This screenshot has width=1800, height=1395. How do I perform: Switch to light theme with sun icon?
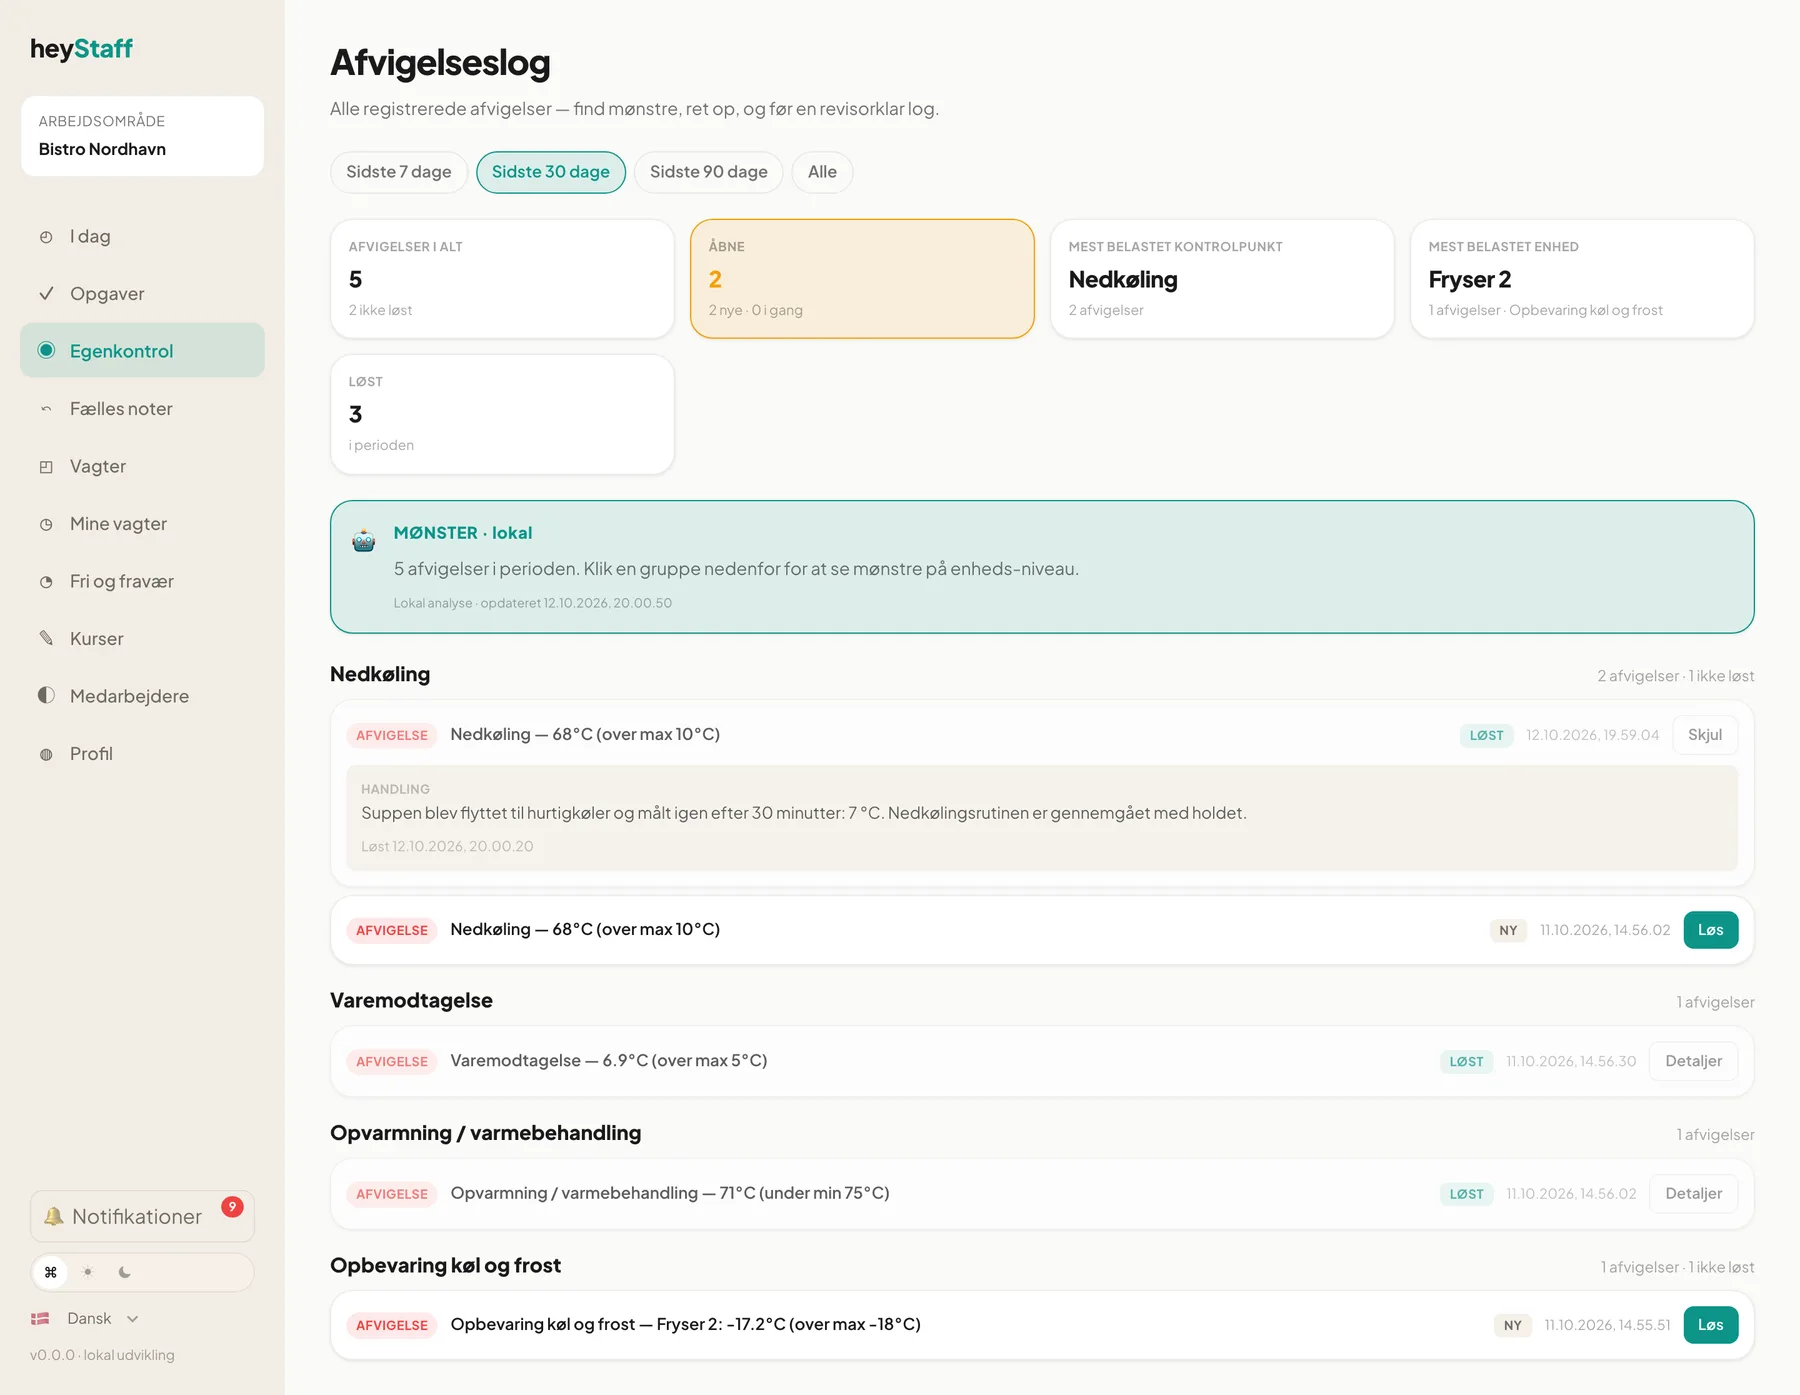pyautogui.click(x=88, y=1272)
